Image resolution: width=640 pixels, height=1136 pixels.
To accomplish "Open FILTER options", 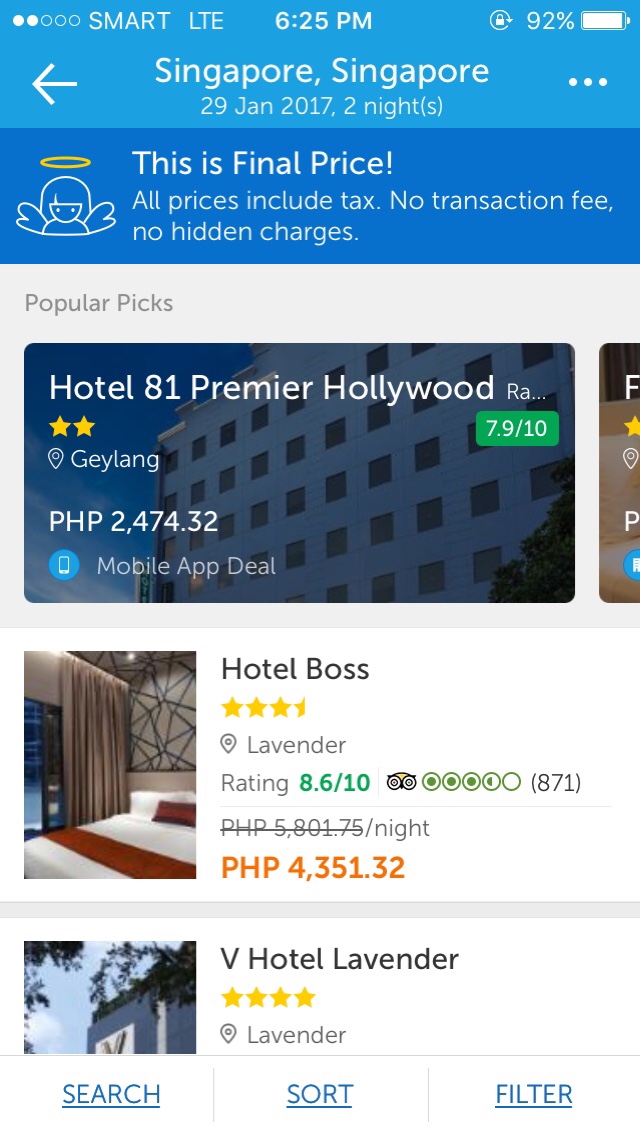I will coord(534,1094).
